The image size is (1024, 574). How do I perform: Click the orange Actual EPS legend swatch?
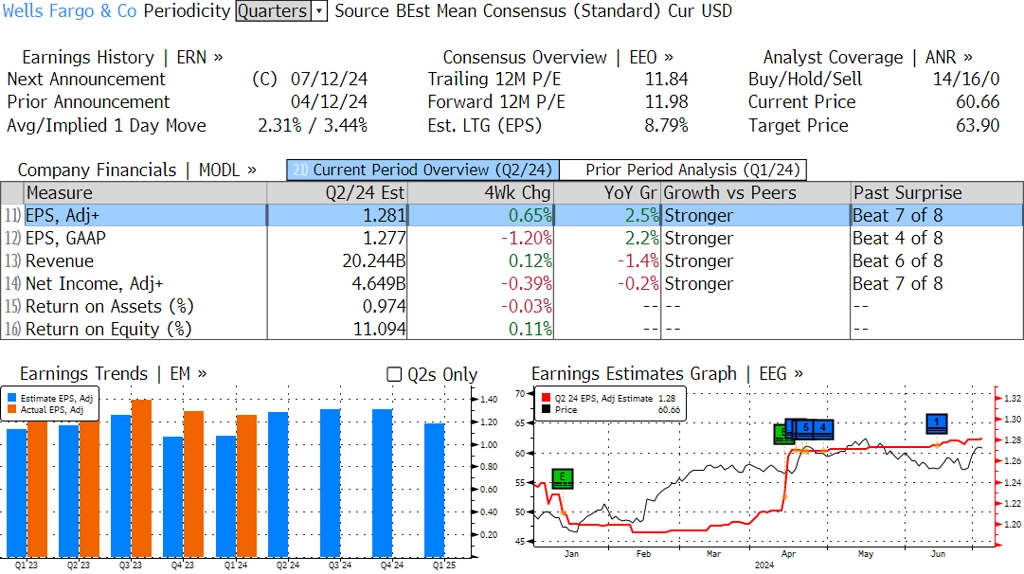pyautogui.click(x=12, y=410)
